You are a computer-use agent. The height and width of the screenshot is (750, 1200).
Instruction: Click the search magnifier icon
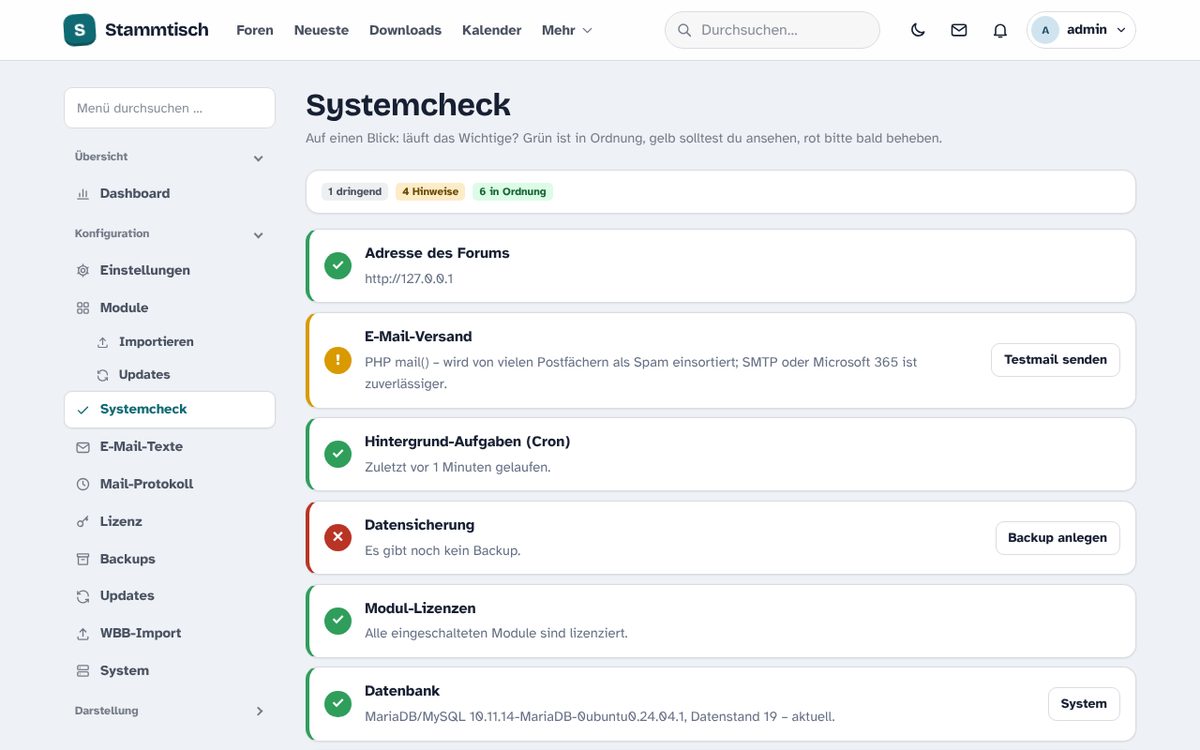tap(685, 30)
